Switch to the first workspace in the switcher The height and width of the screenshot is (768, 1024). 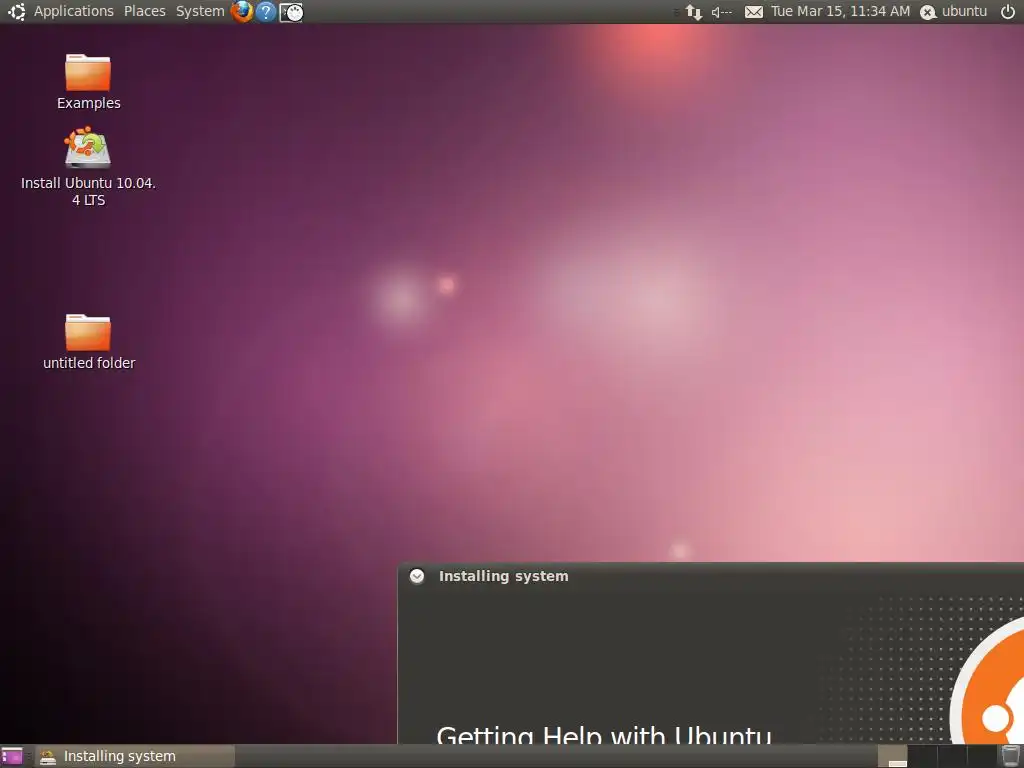[893, 756]
